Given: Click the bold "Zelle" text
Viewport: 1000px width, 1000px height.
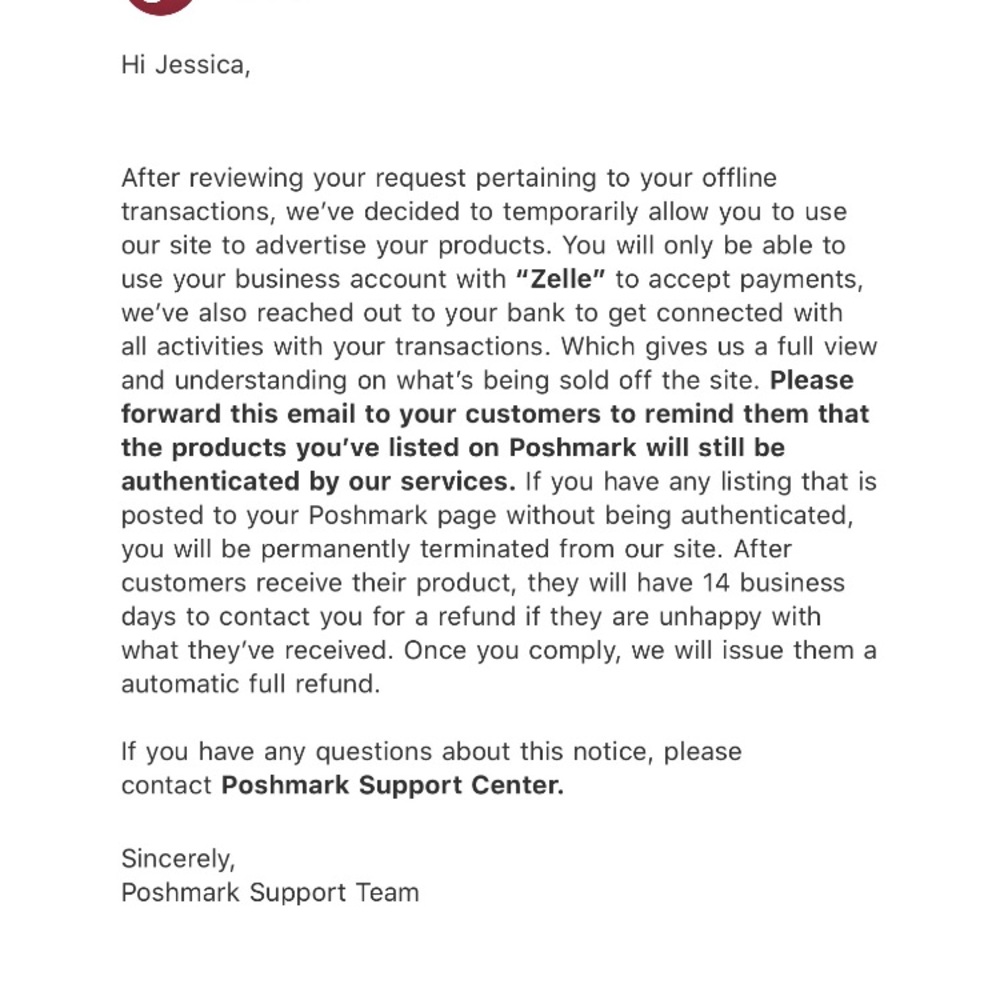Looking at the screenshot, I should click(561, 279).
